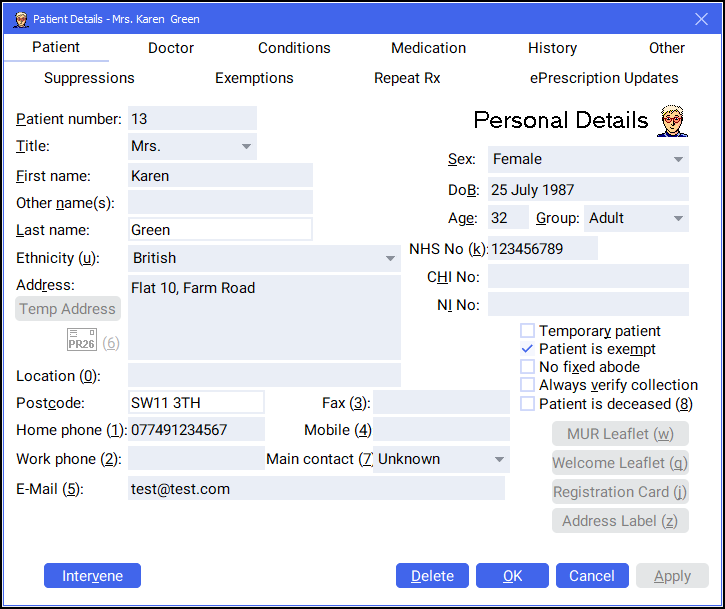Uncheck Patient is exempt
The width and height of the screenshot is (725, 609).
pyautogui.click(x=527, y=349)
